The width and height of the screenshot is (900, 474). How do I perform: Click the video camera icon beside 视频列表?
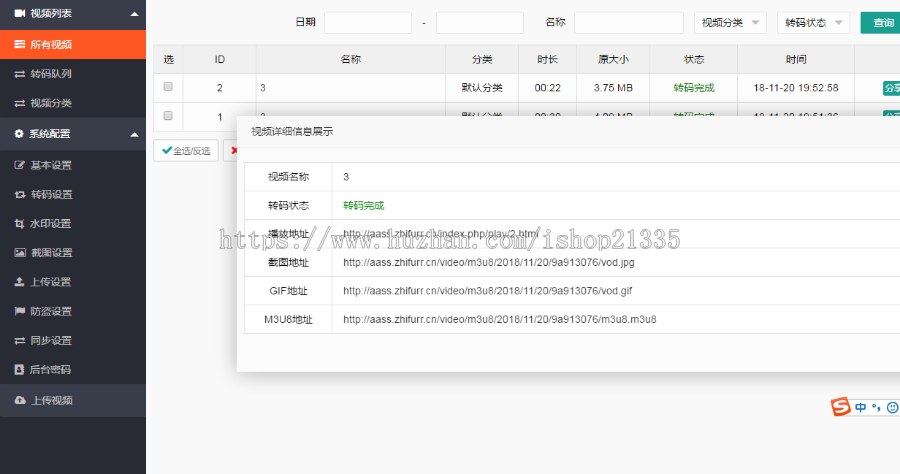[20, 13]
